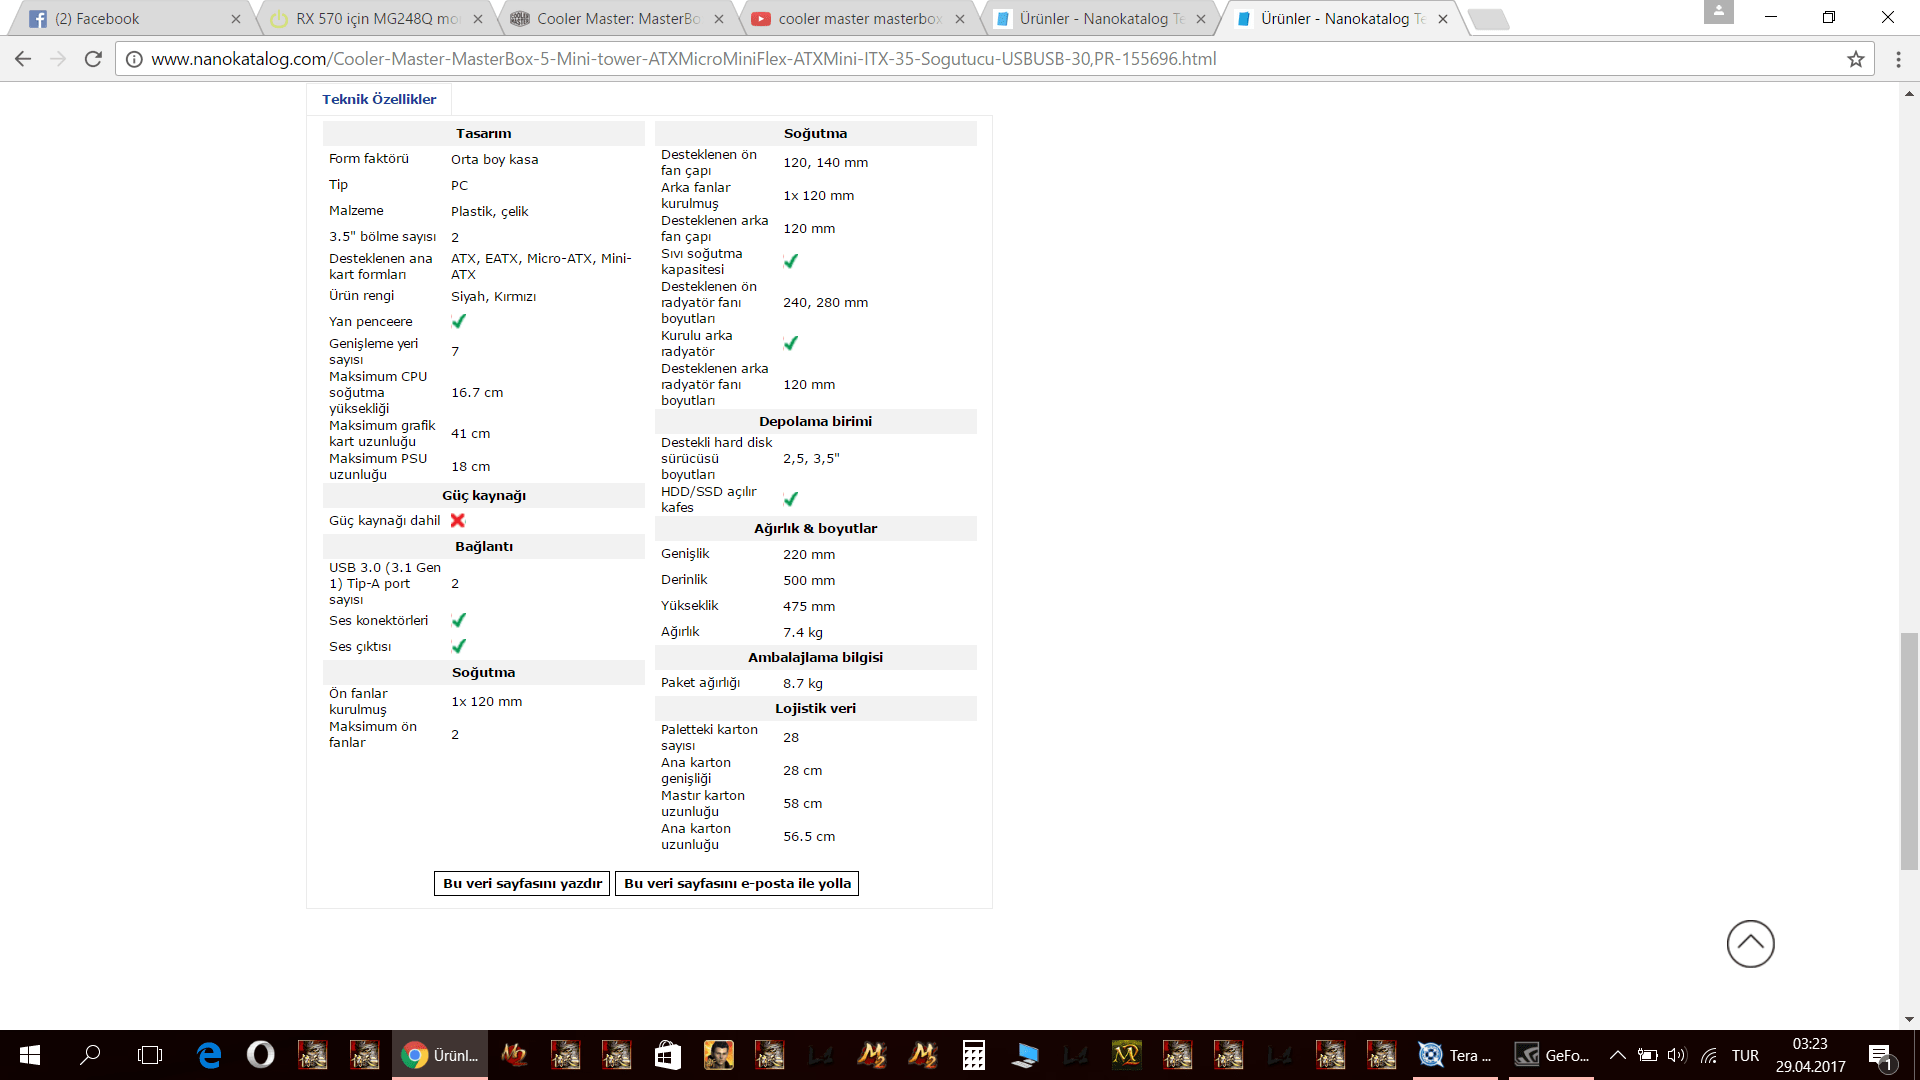Click Bu veri sayfasını e-posta ile yolla
The height and width of the screenshot is (1080, 1920).
[737, 883]
